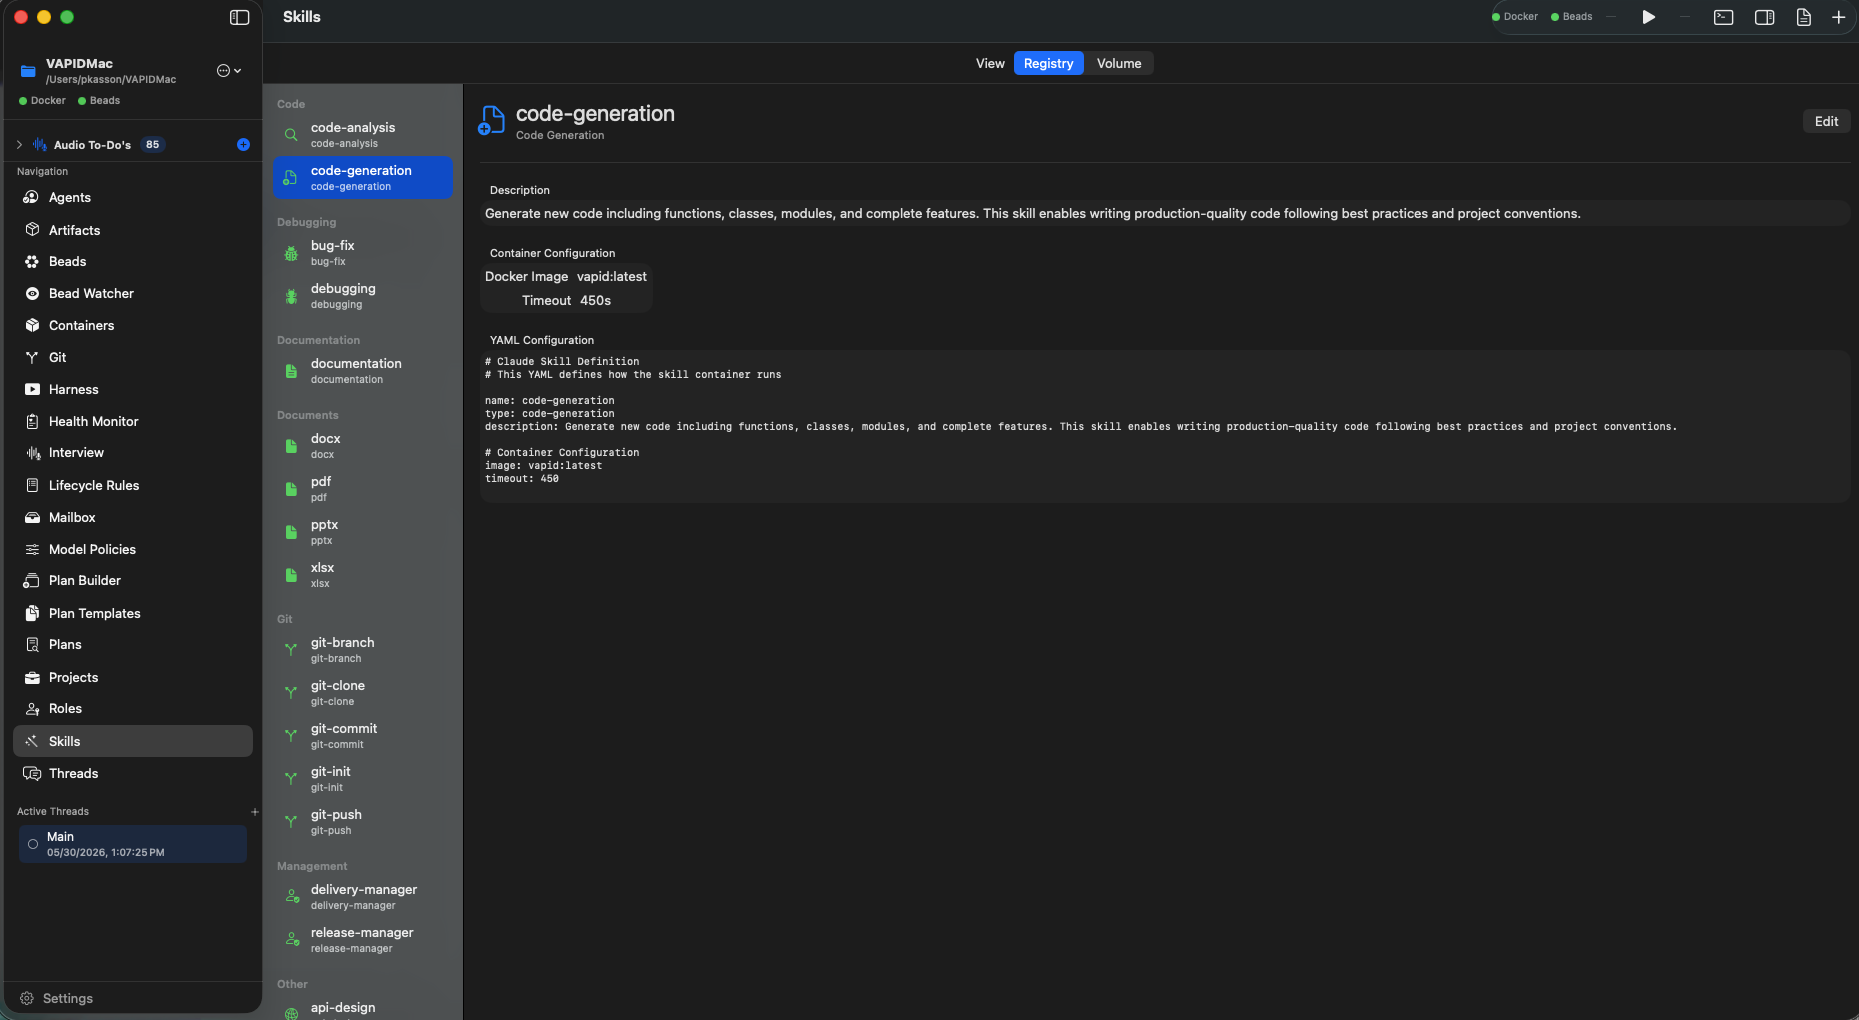Select the code-analysis skill
The image size is (1859, 1020).
[363, 135]
